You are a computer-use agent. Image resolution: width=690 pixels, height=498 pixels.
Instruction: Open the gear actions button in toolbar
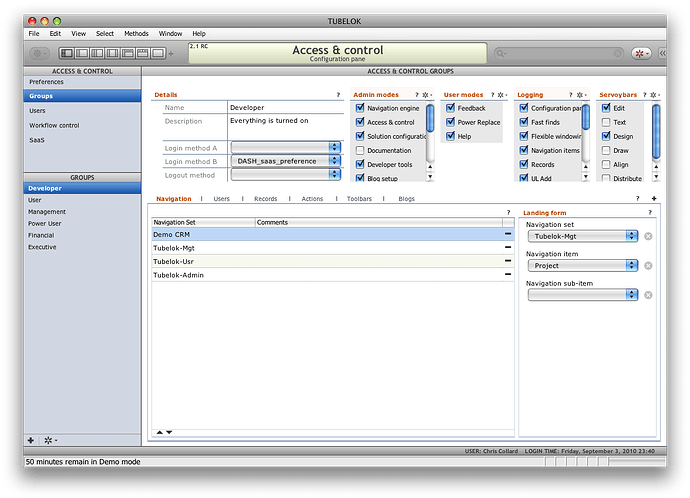coord(39,53)
